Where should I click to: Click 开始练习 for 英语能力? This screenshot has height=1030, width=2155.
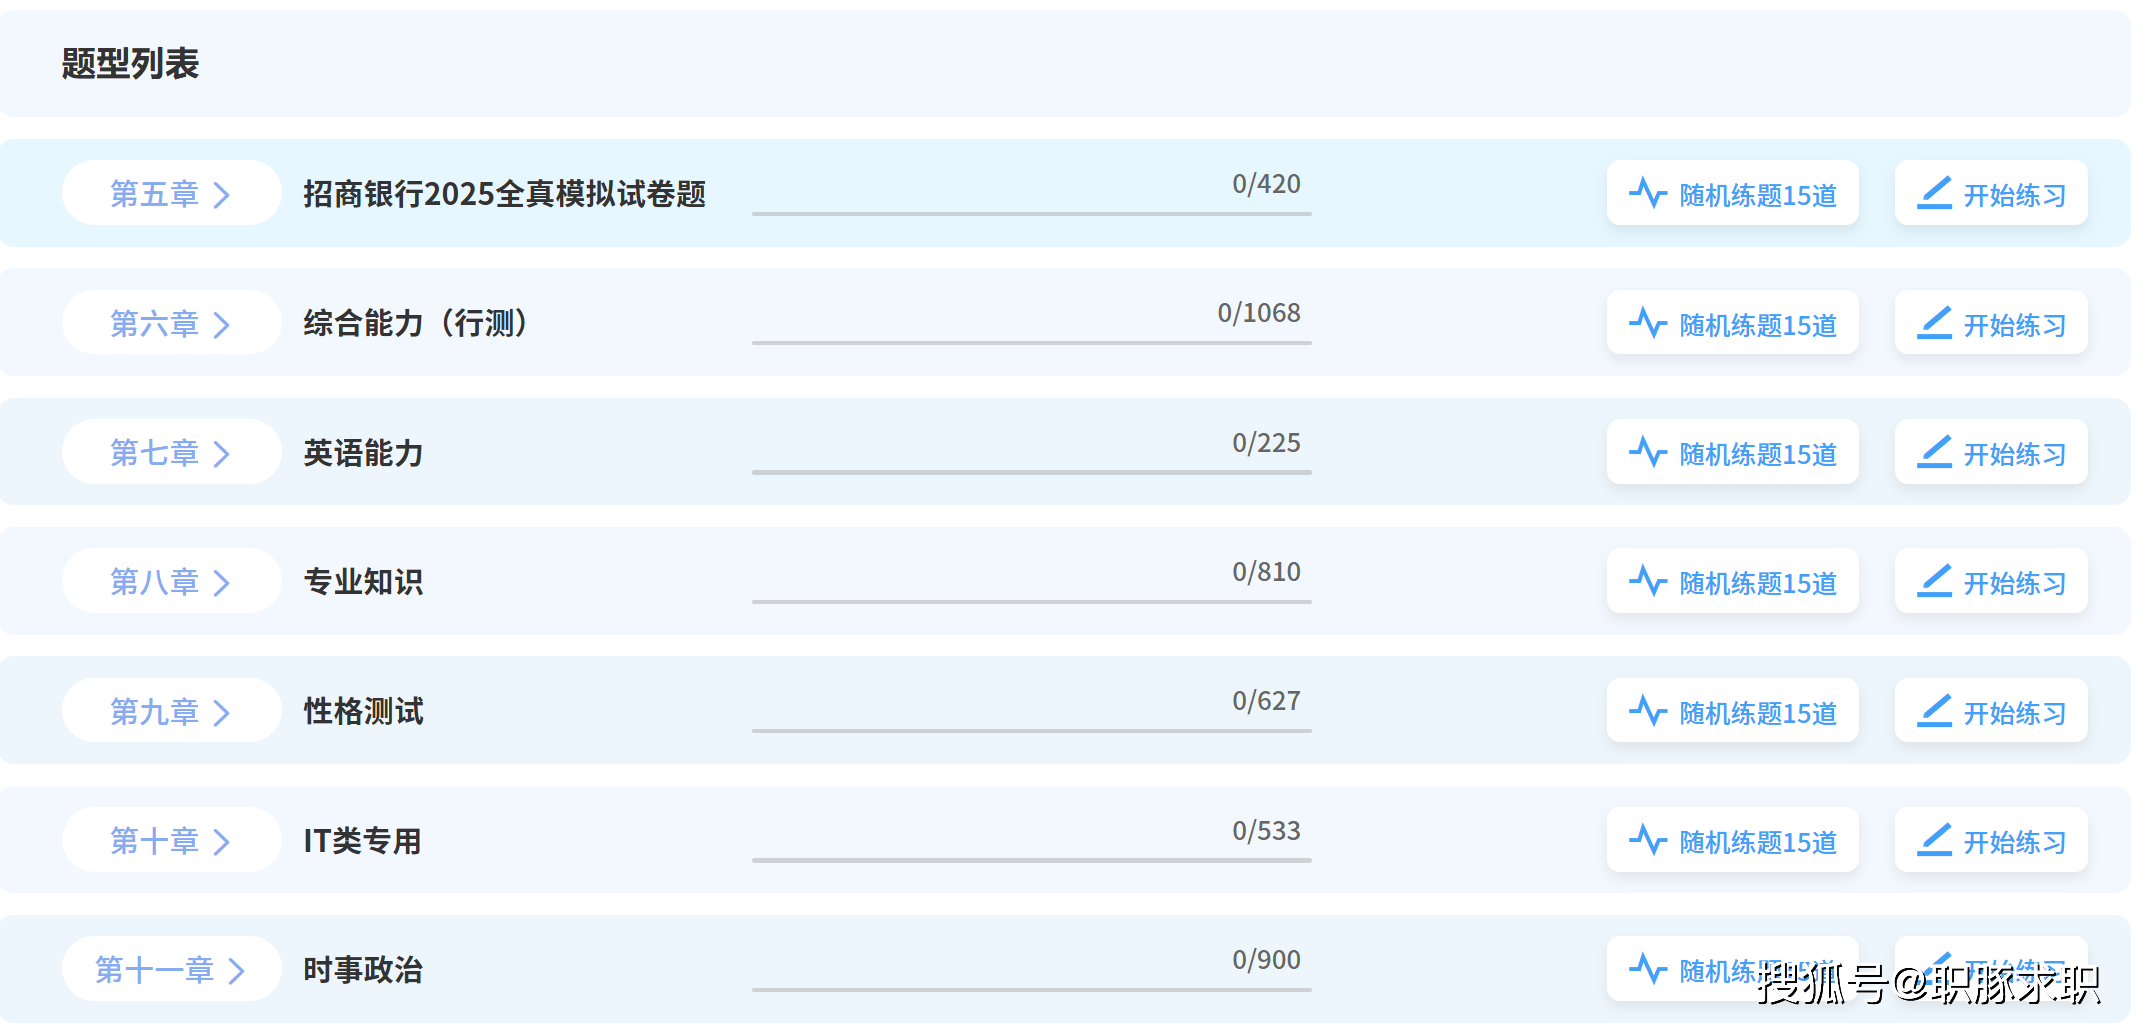[x=1990, y=452]
